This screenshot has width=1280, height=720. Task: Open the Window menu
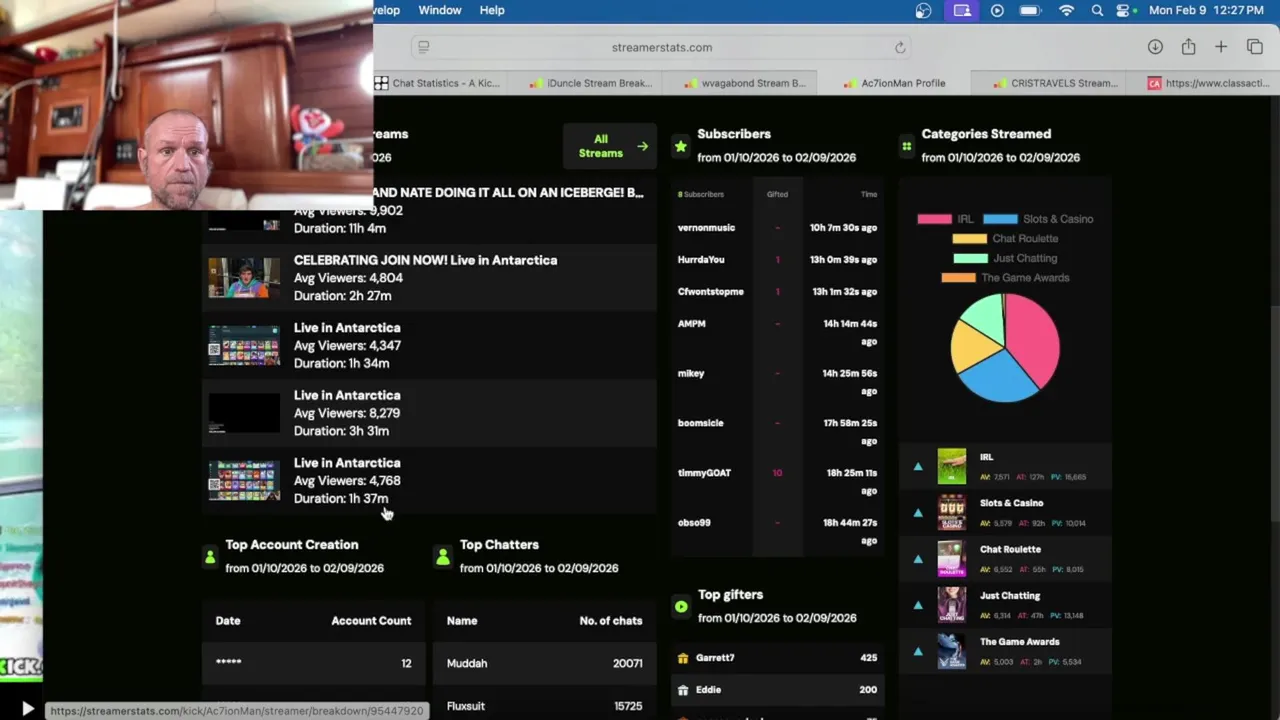(440, 10)
